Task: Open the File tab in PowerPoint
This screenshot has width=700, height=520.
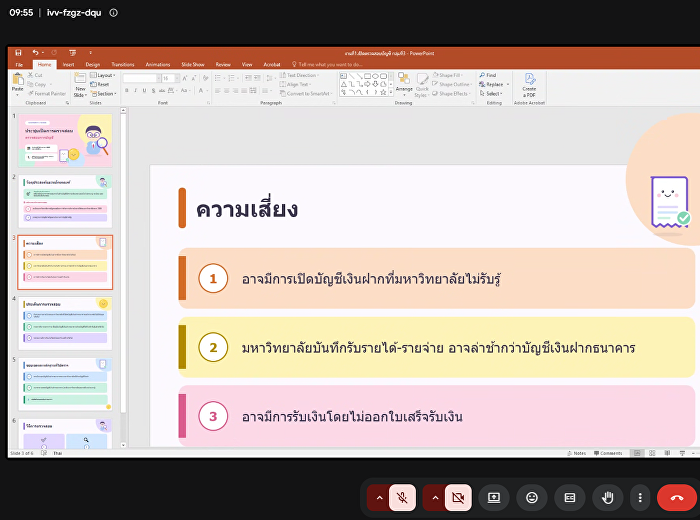Action: pyautogui.click(x=19, y=65)
